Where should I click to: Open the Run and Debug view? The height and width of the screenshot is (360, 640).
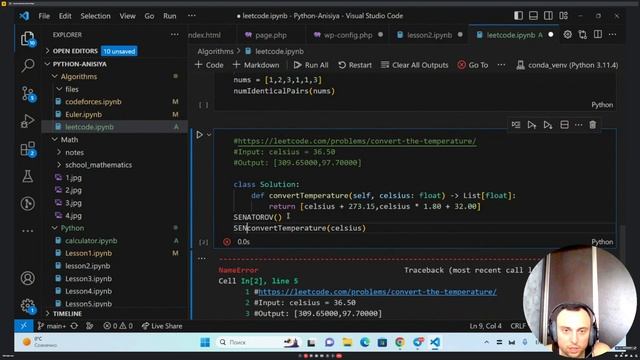[x=27, y=121]
